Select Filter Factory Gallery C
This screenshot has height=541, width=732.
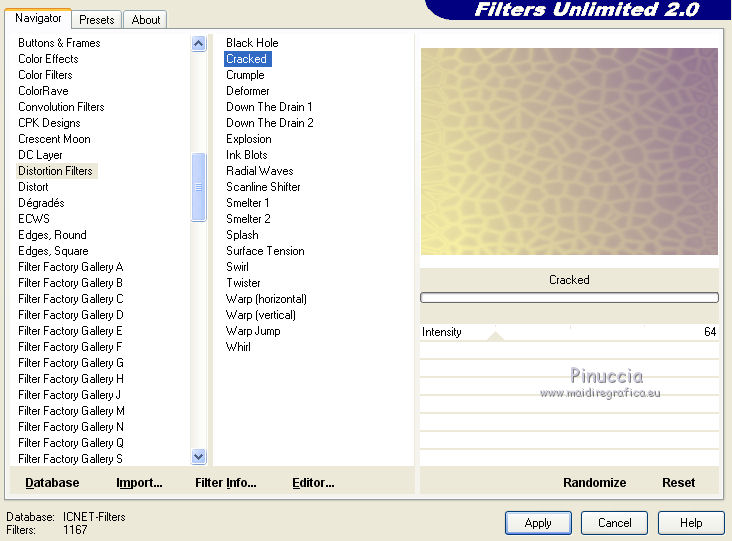point(70,299)
